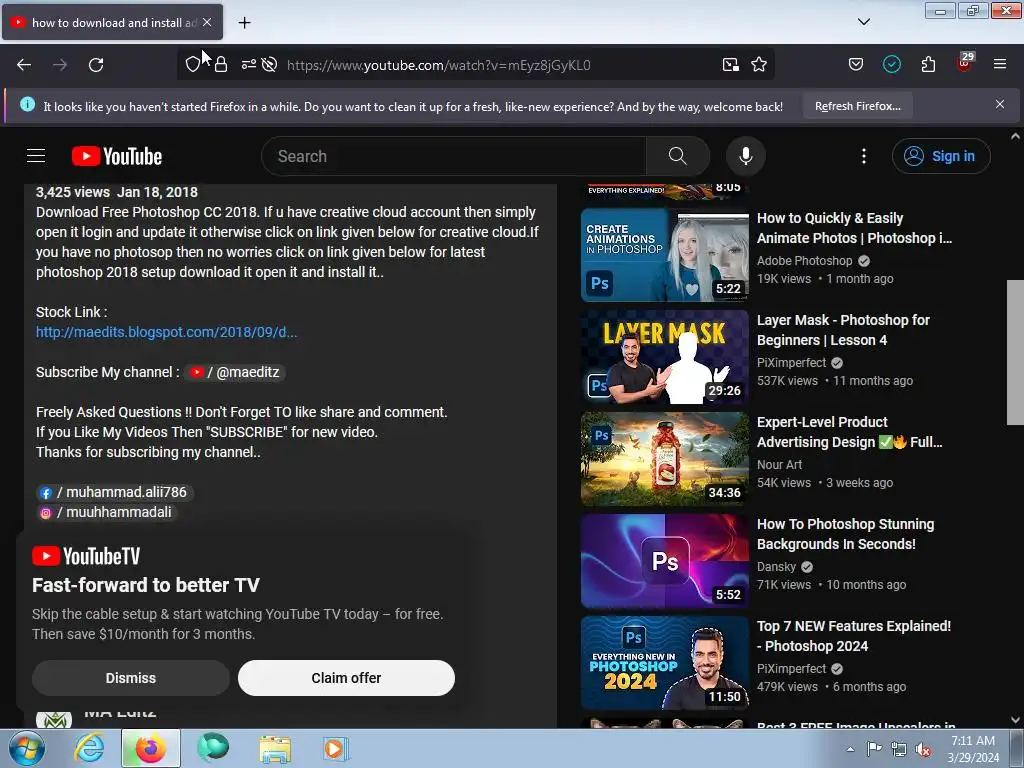Open the media player taskbar icon
Screen dimensions: 1024x768
click(x=336, y=748)
